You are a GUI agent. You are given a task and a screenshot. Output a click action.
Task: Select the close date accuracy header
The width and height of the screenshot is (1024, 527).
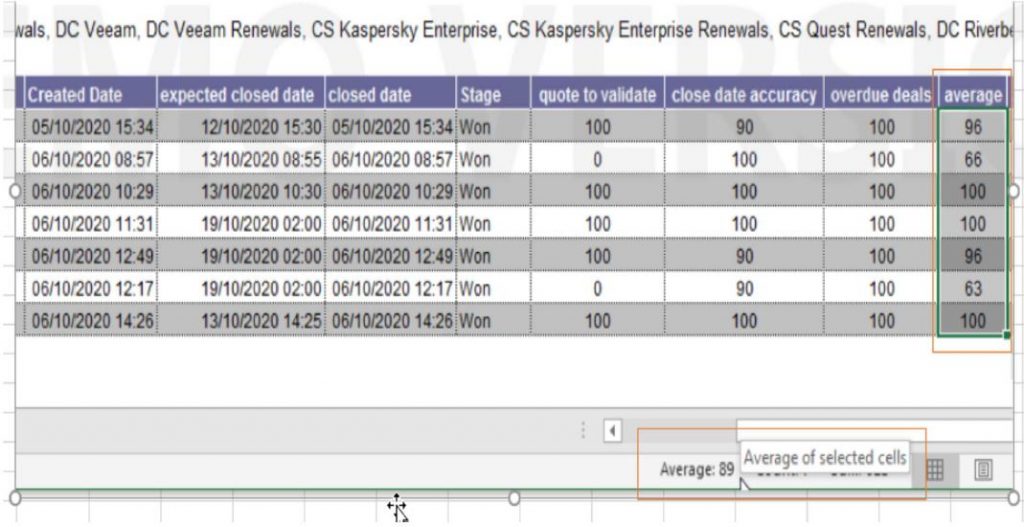pyautogui.click(x=743, y=95)
